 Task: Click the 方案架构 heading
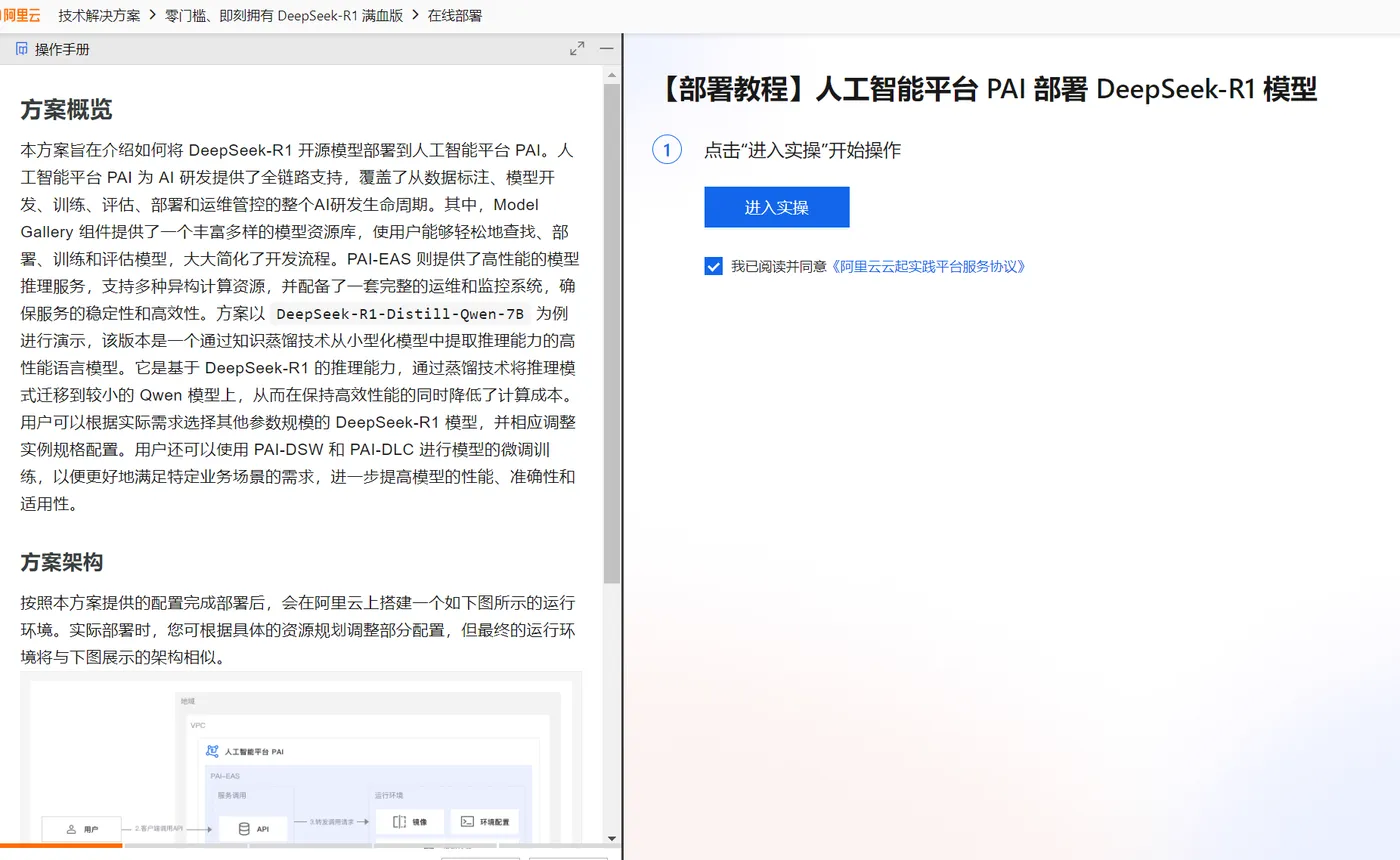(x=62, y=562)
